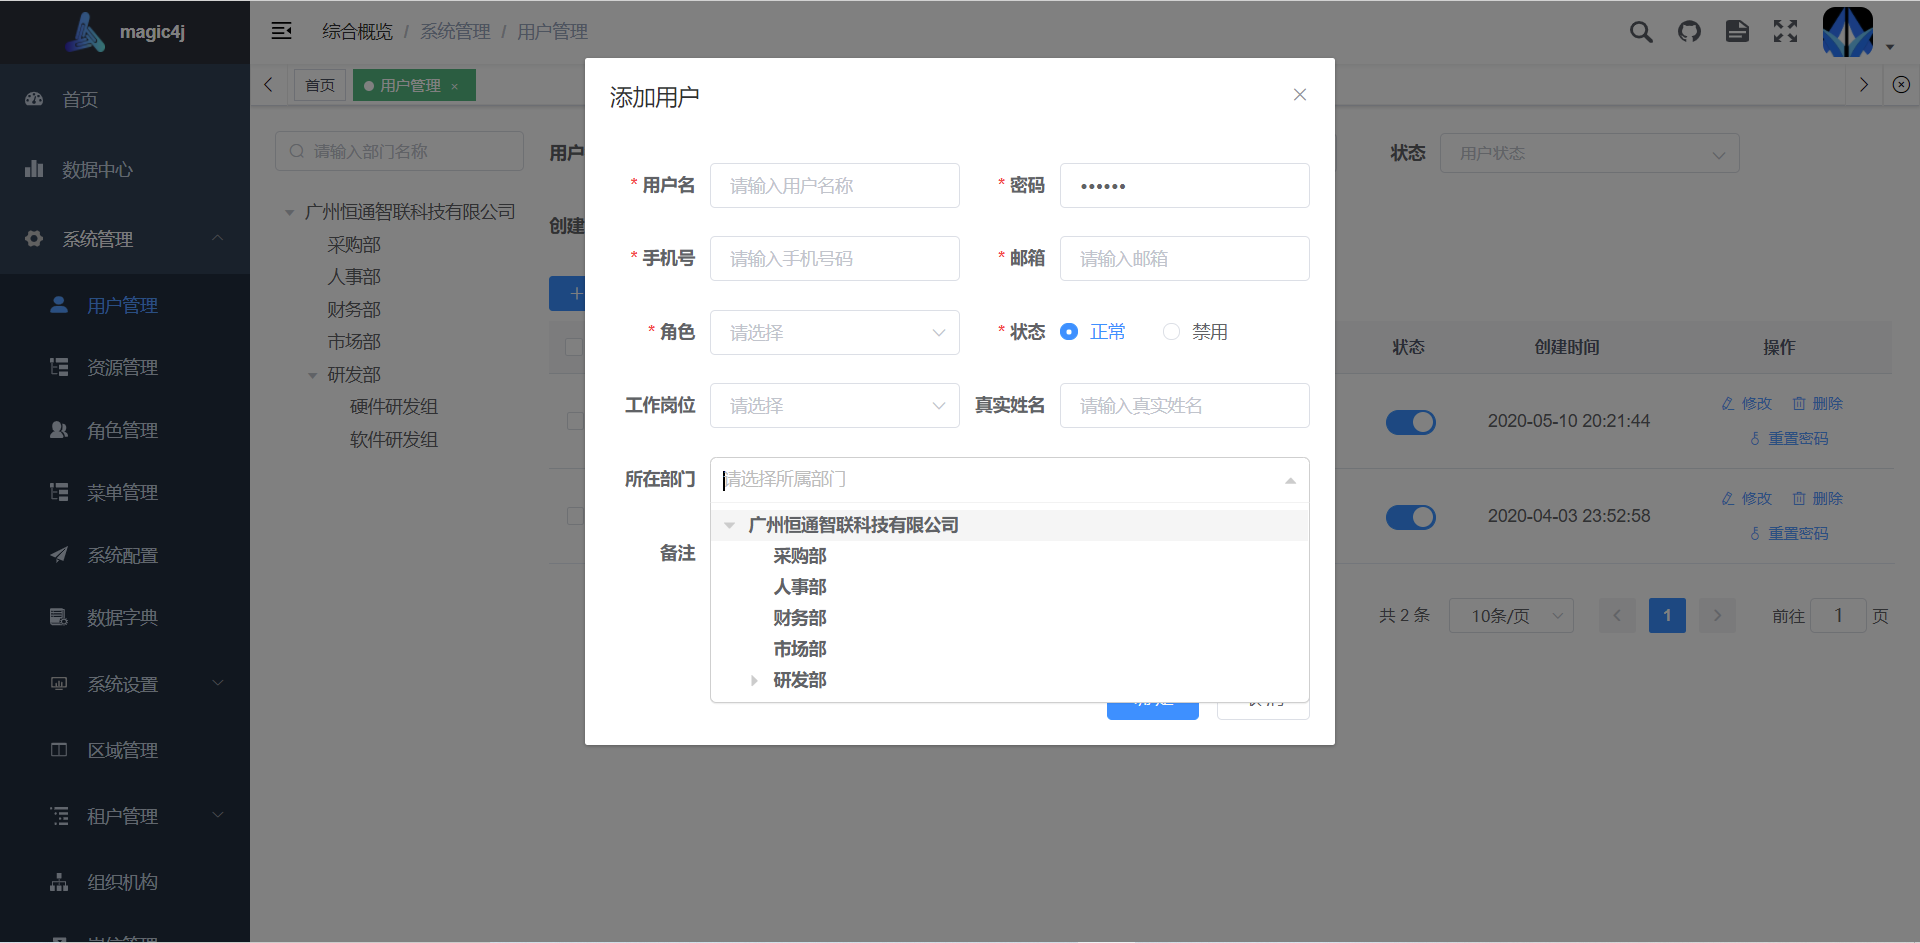
Task: Toggle fullscreen icon in header
Action: pos(1785,32)
